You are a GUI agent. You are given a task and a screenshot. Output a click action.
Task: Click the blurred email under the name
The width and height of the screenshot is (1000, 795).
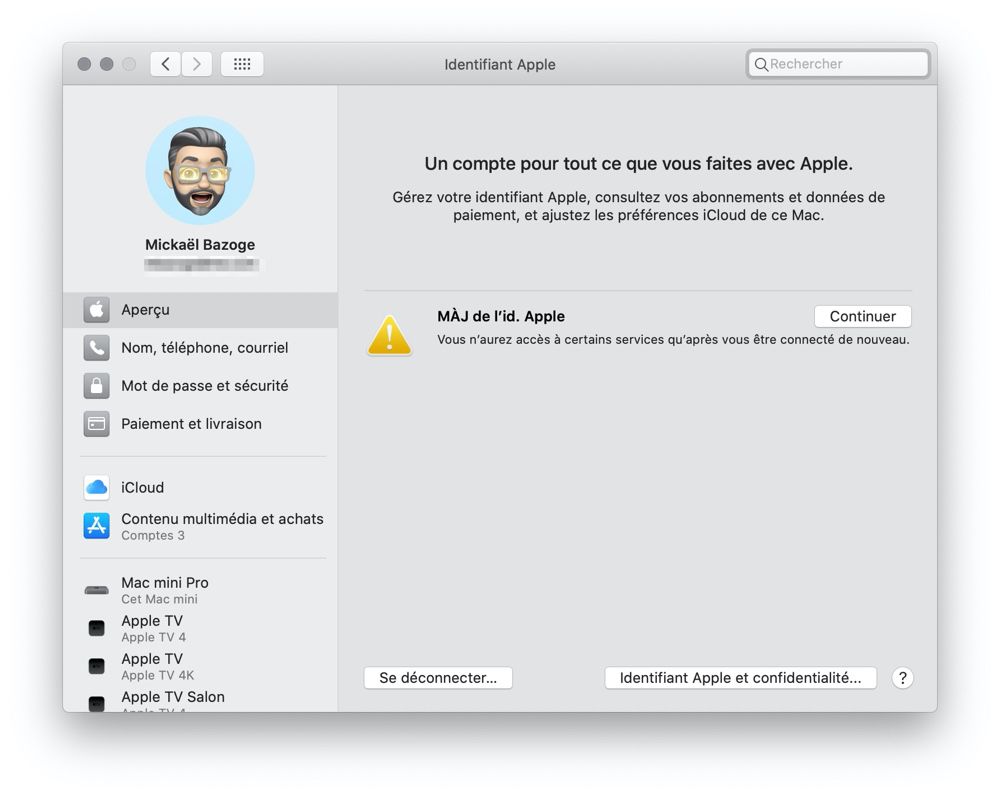pyautogui.click(x=201, y=264)
